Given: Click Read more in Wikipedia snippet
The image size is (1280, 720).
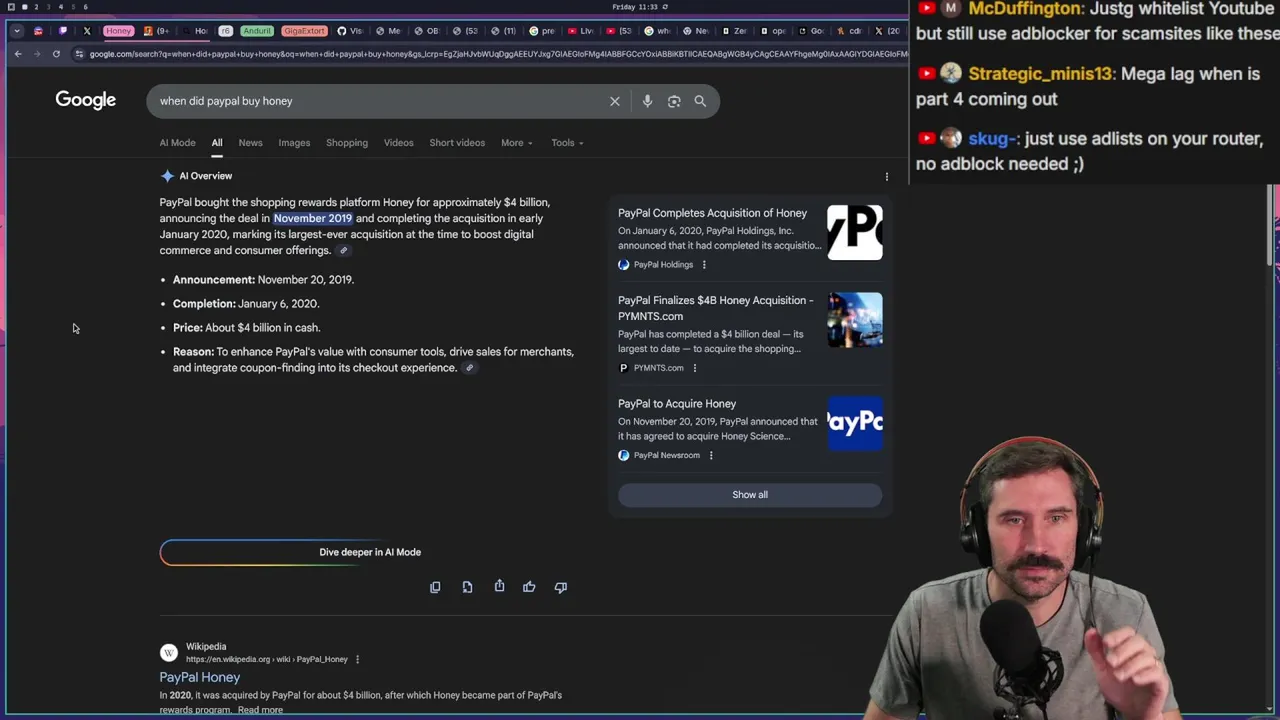Looking at the screenshot, I should coord(260,710).
